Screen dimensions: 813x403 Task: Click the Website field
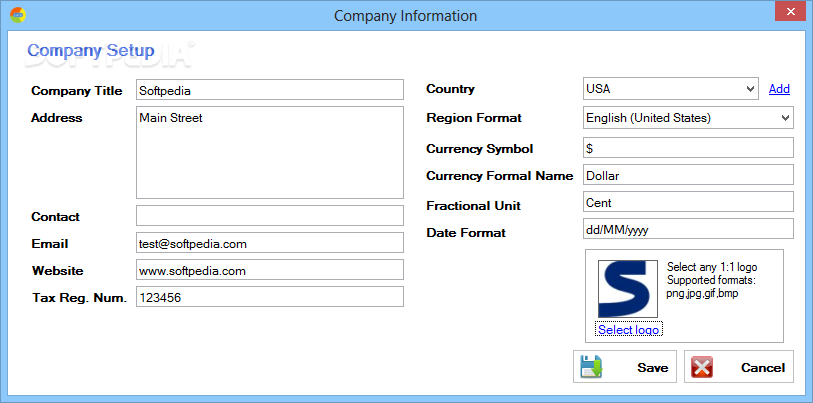point(270,270)
